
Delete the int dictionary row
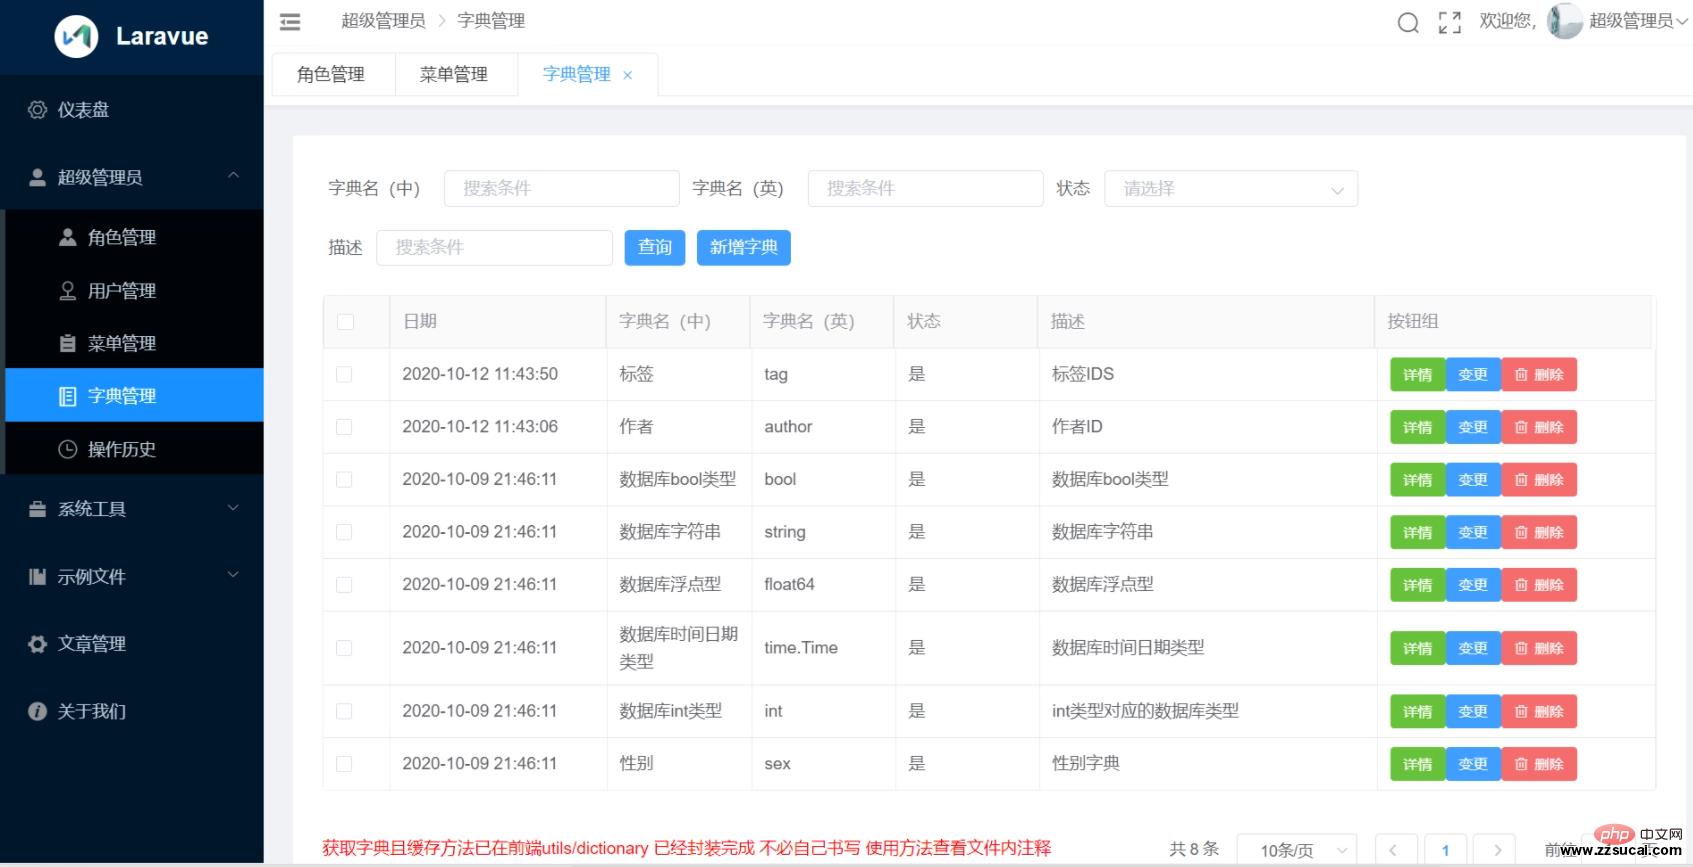pyautogui.click(x=1539, y=712)
